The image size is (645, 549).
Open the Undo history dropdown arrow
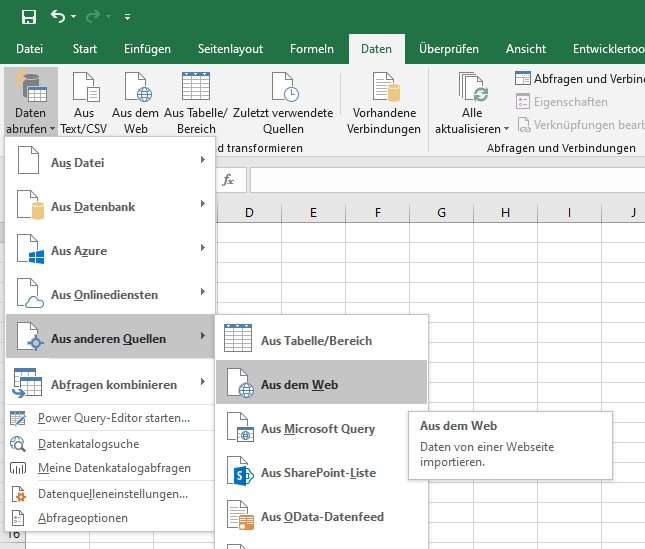point(74,17)
